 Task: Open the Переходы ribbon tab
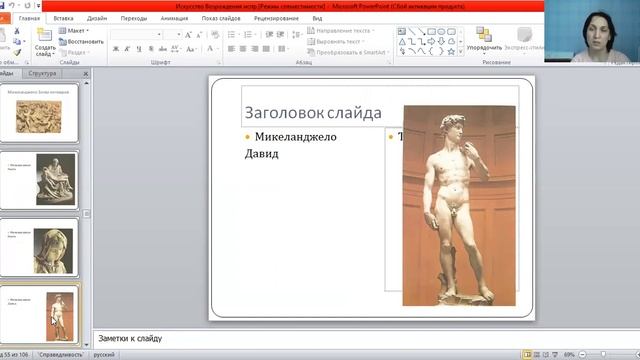[x=134, y=18]
